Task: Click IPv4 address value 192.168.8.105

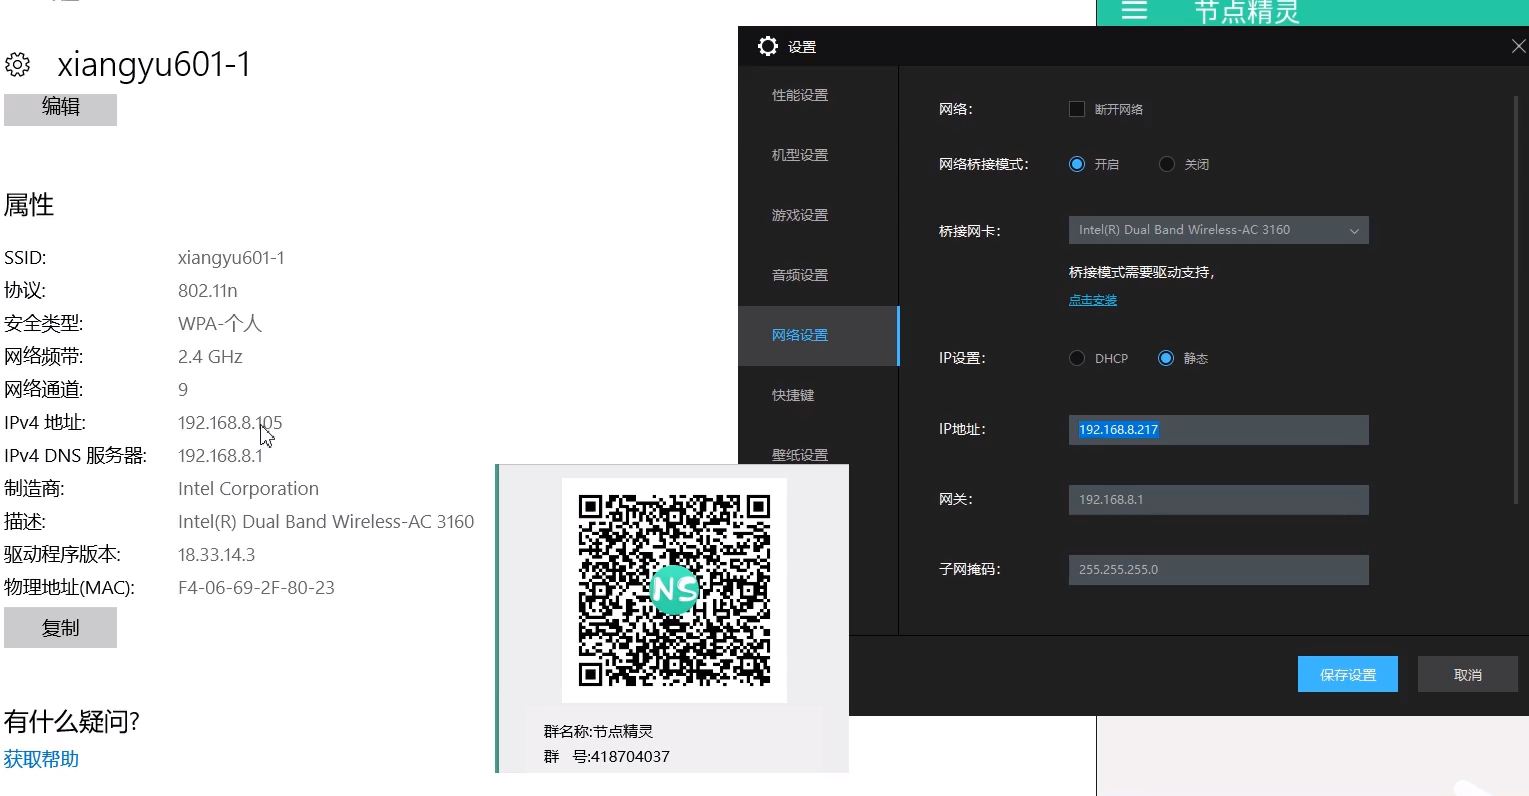Action: pyautogui.click(x=230, y=423)
